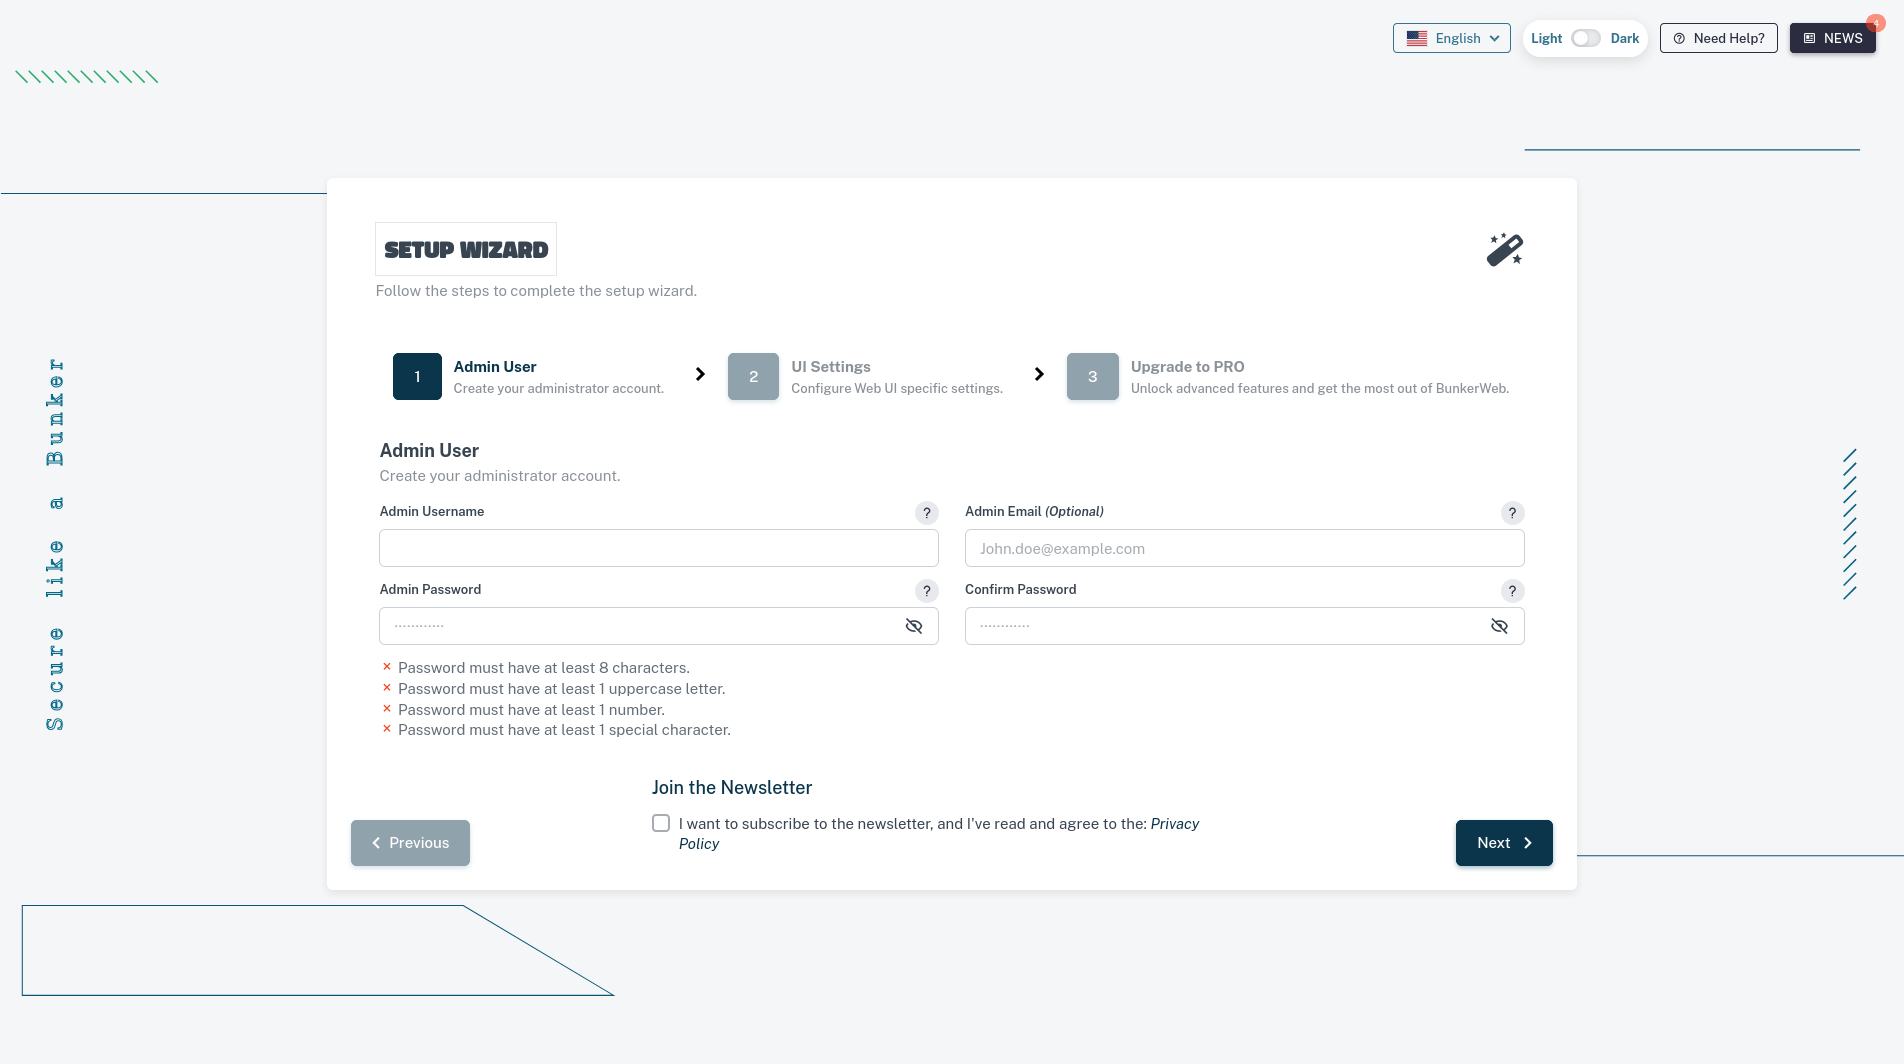Open the NEWS panel button

pos(1832,38)
